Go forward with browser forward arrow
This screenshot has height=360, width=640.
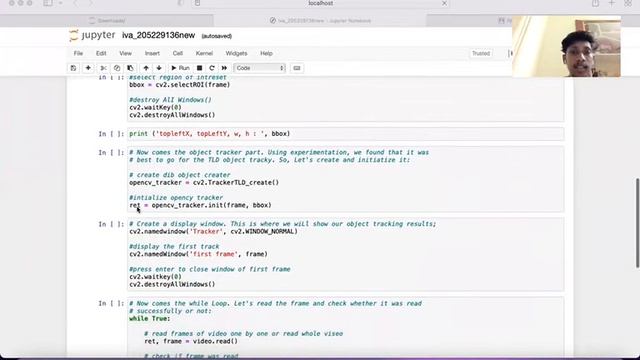90,3
